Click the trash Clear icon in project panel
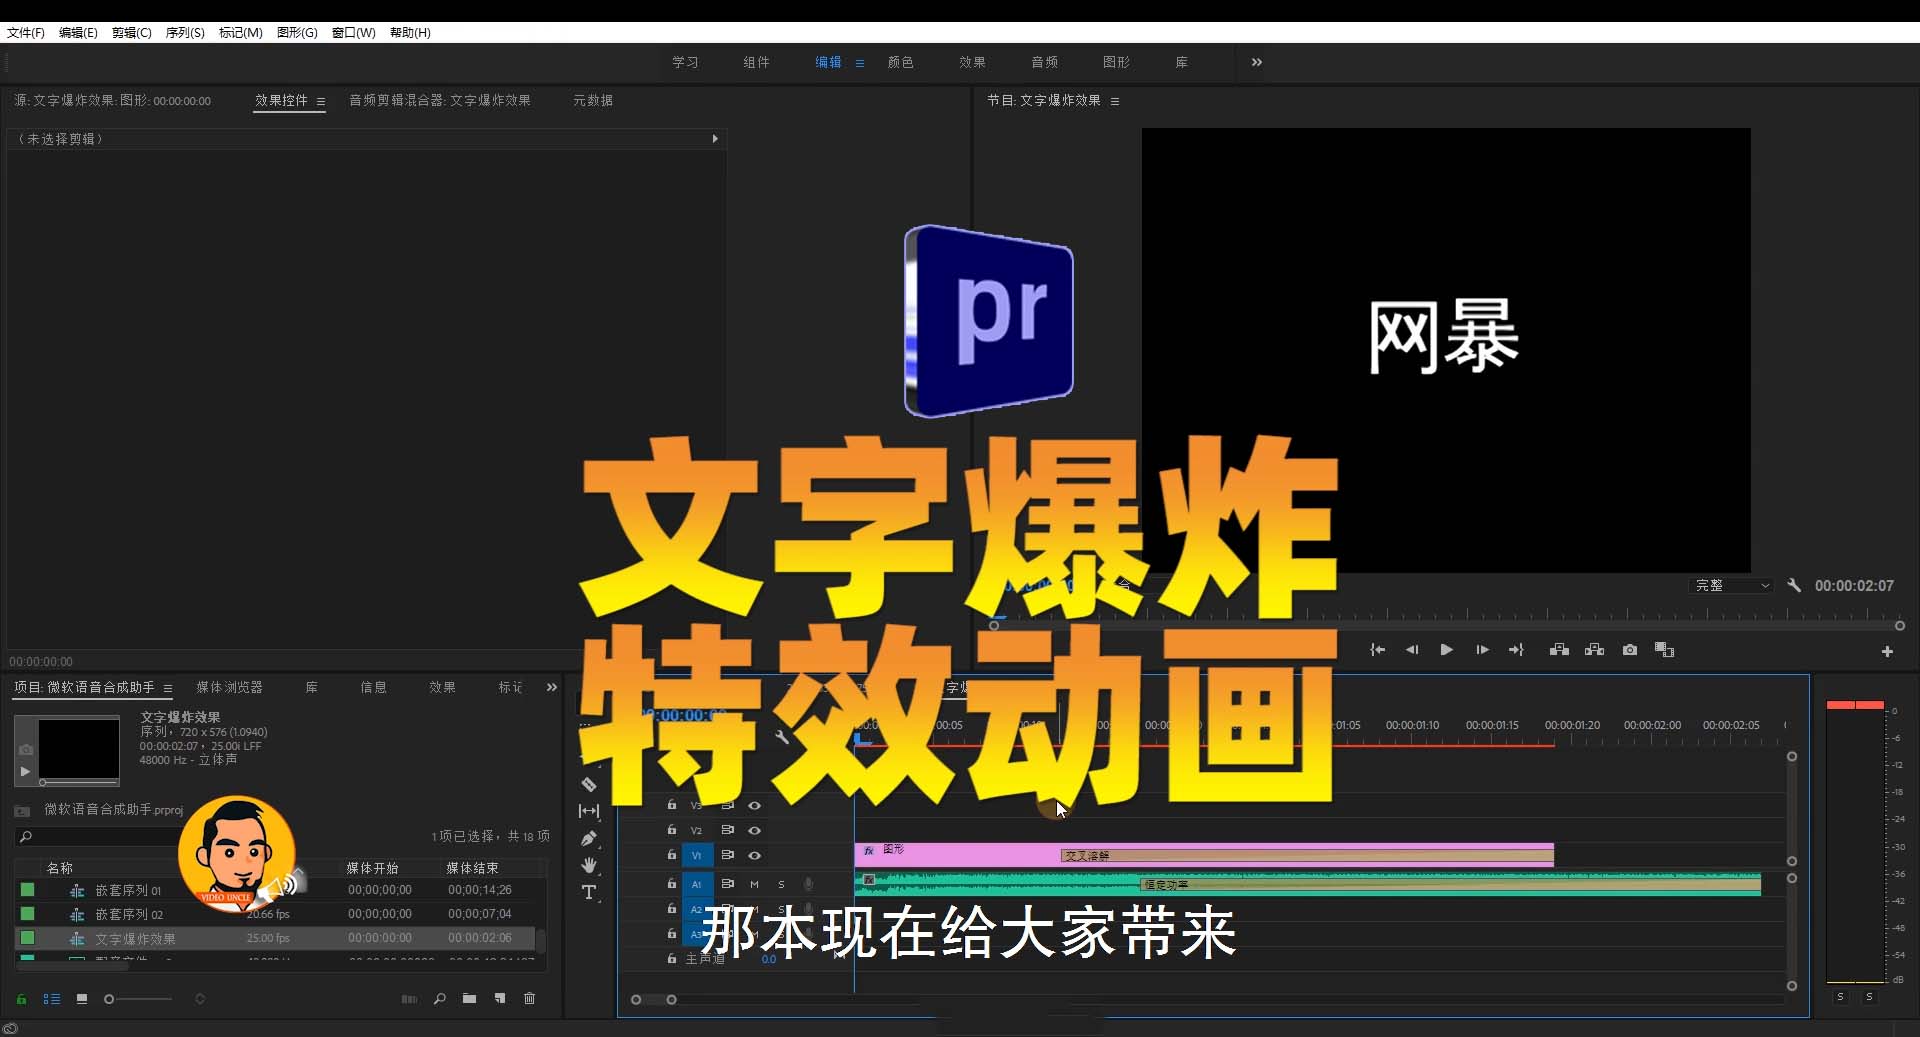Viewport: 1920px width, 1037px height. 530,998
